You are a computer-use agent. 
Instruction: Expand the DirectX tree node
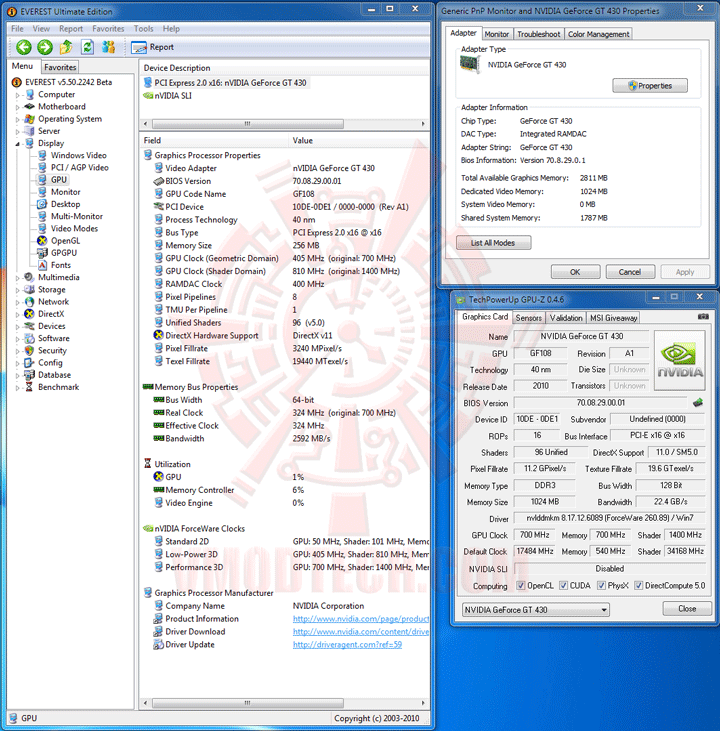(x=17, y=314)
